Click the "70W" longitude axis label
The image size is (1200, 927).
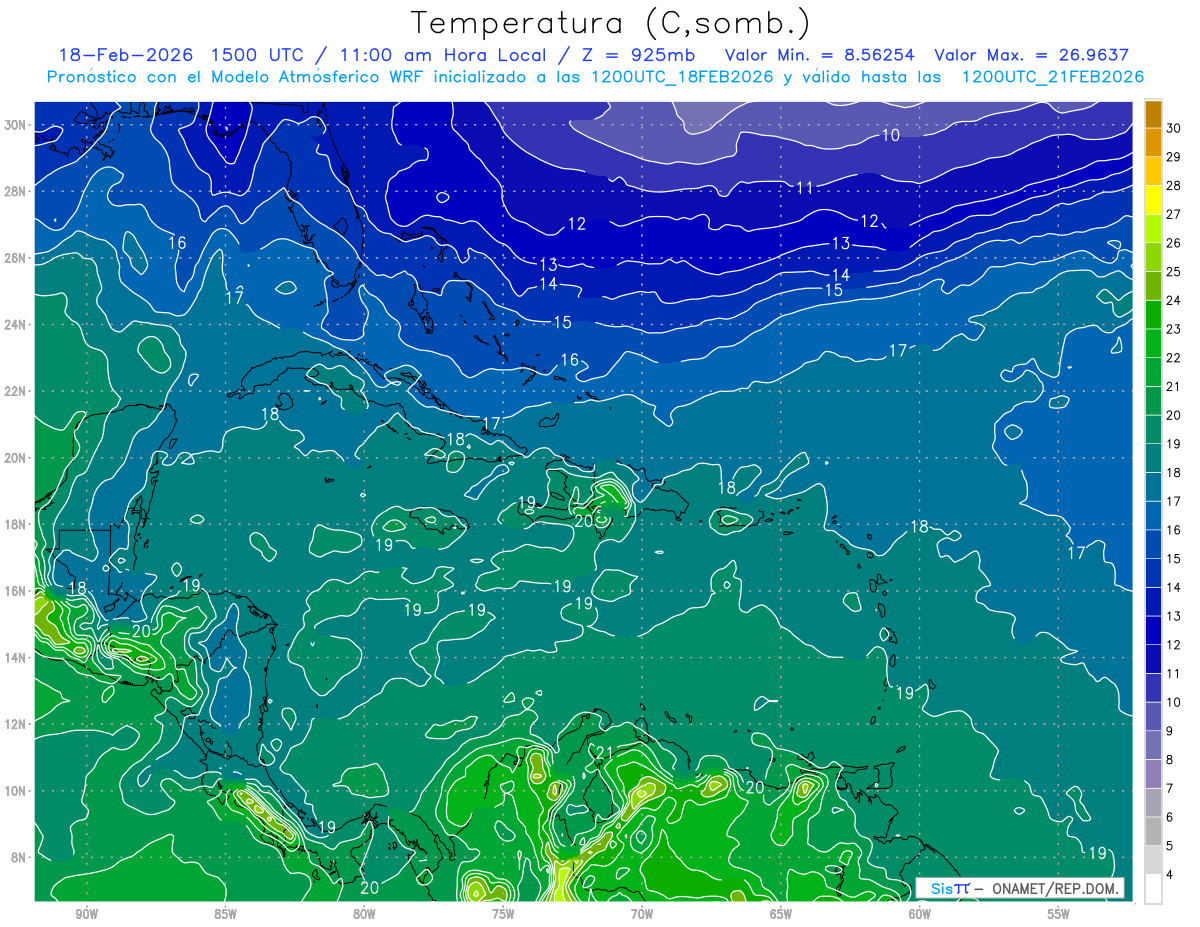[x=642, y=914]
